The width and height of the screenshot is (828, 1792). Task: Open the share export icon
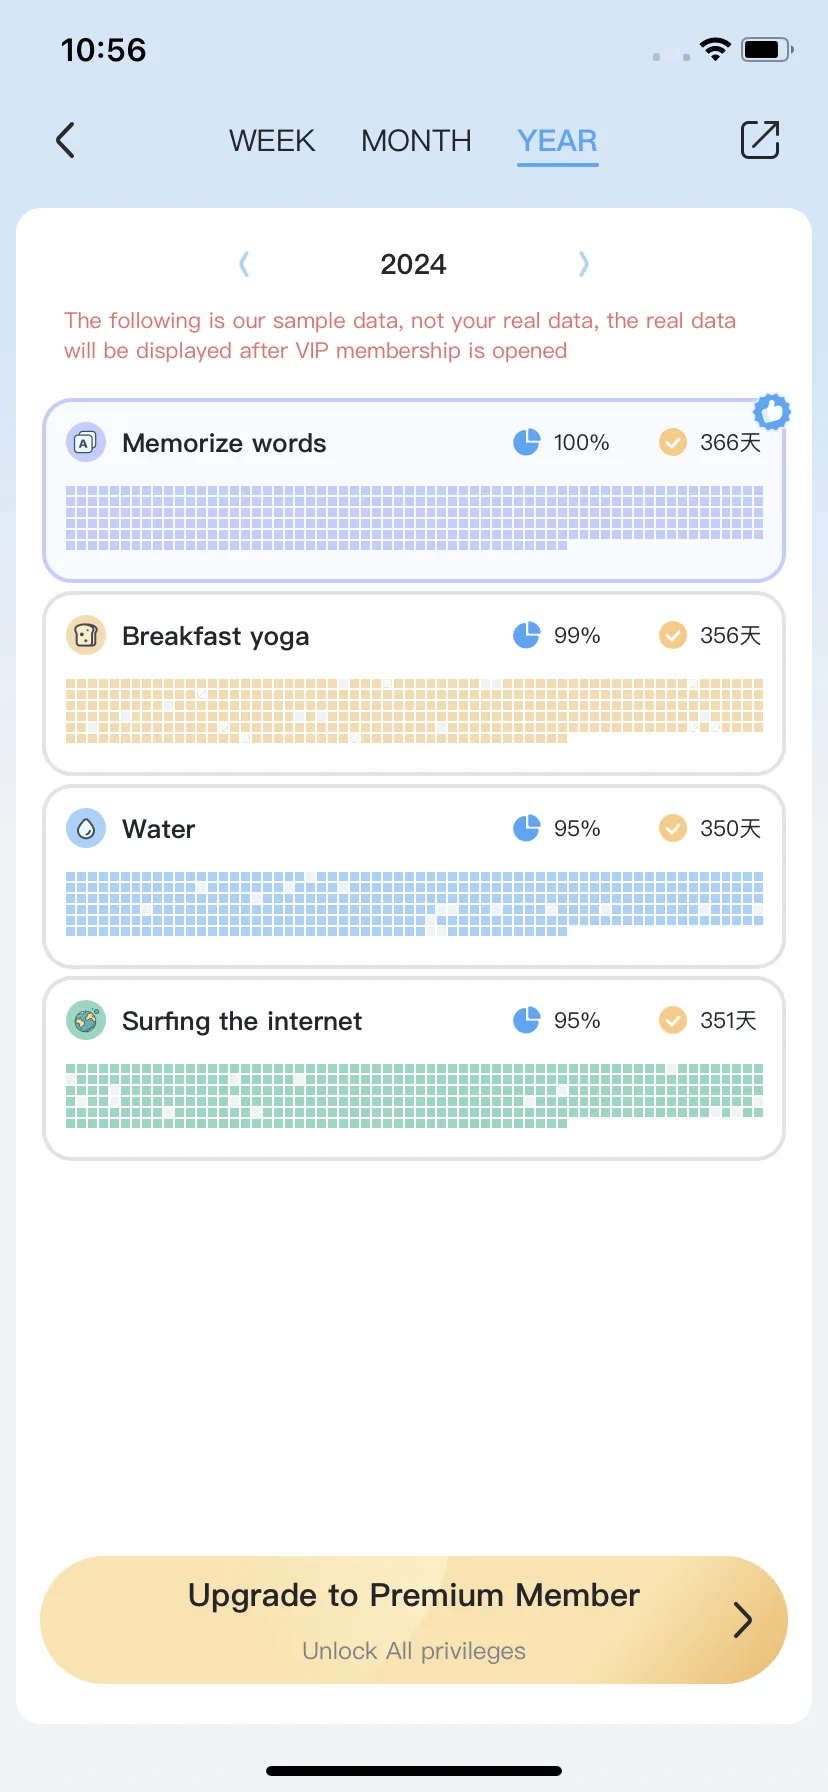(760, 140)
